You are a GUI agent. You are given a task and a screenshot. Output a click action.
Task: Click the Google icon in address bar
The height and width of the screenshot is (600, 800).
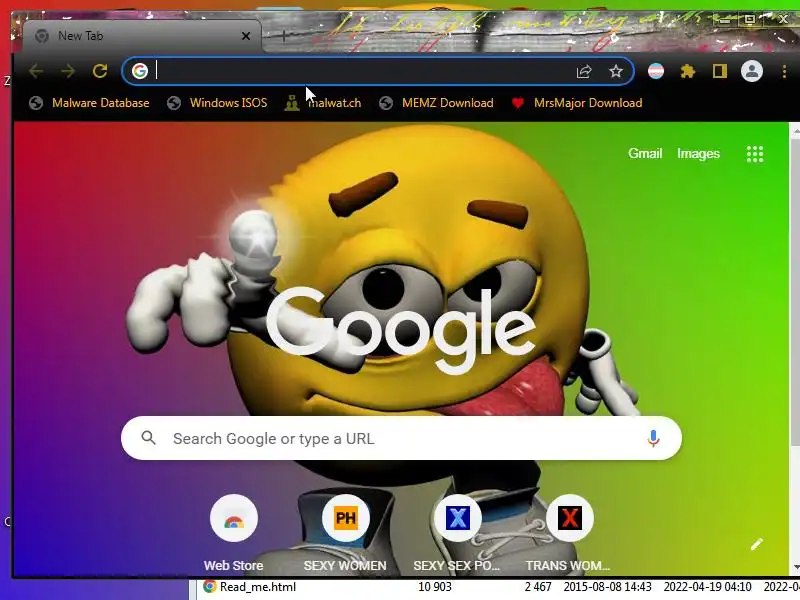(x=140, y=71)
